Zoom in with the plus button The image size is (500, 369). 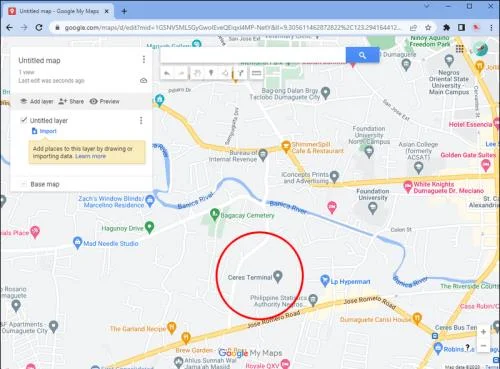pos(483,332)
